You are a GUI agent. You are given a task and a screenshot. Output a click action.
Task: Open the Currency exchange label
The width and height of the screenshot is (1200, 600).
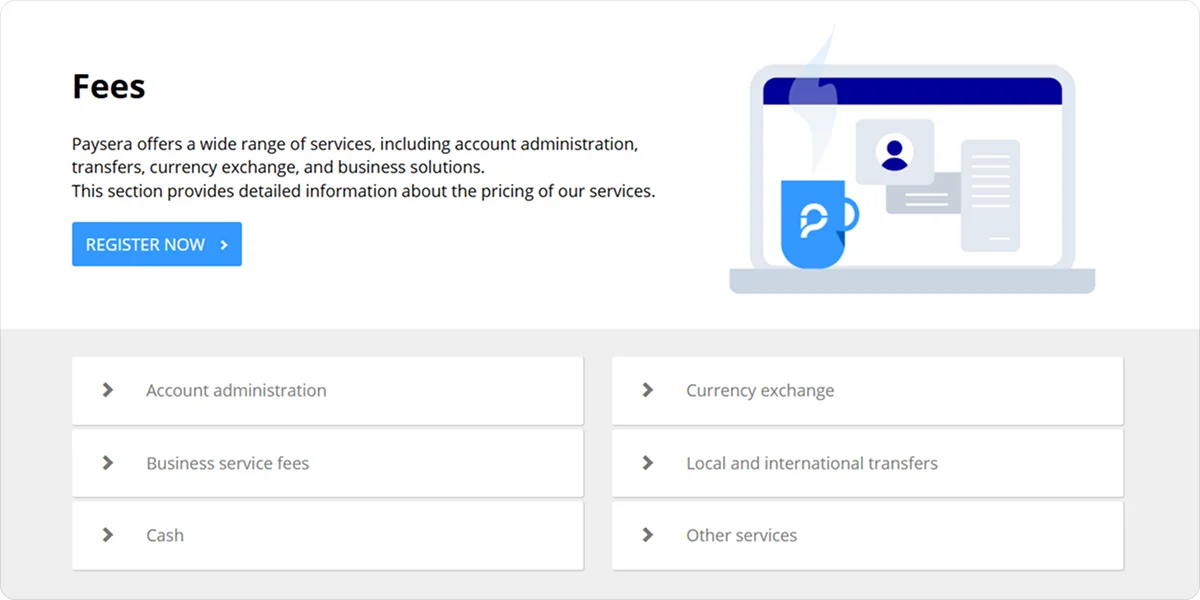pyautogui.click(x=760, y=391)
